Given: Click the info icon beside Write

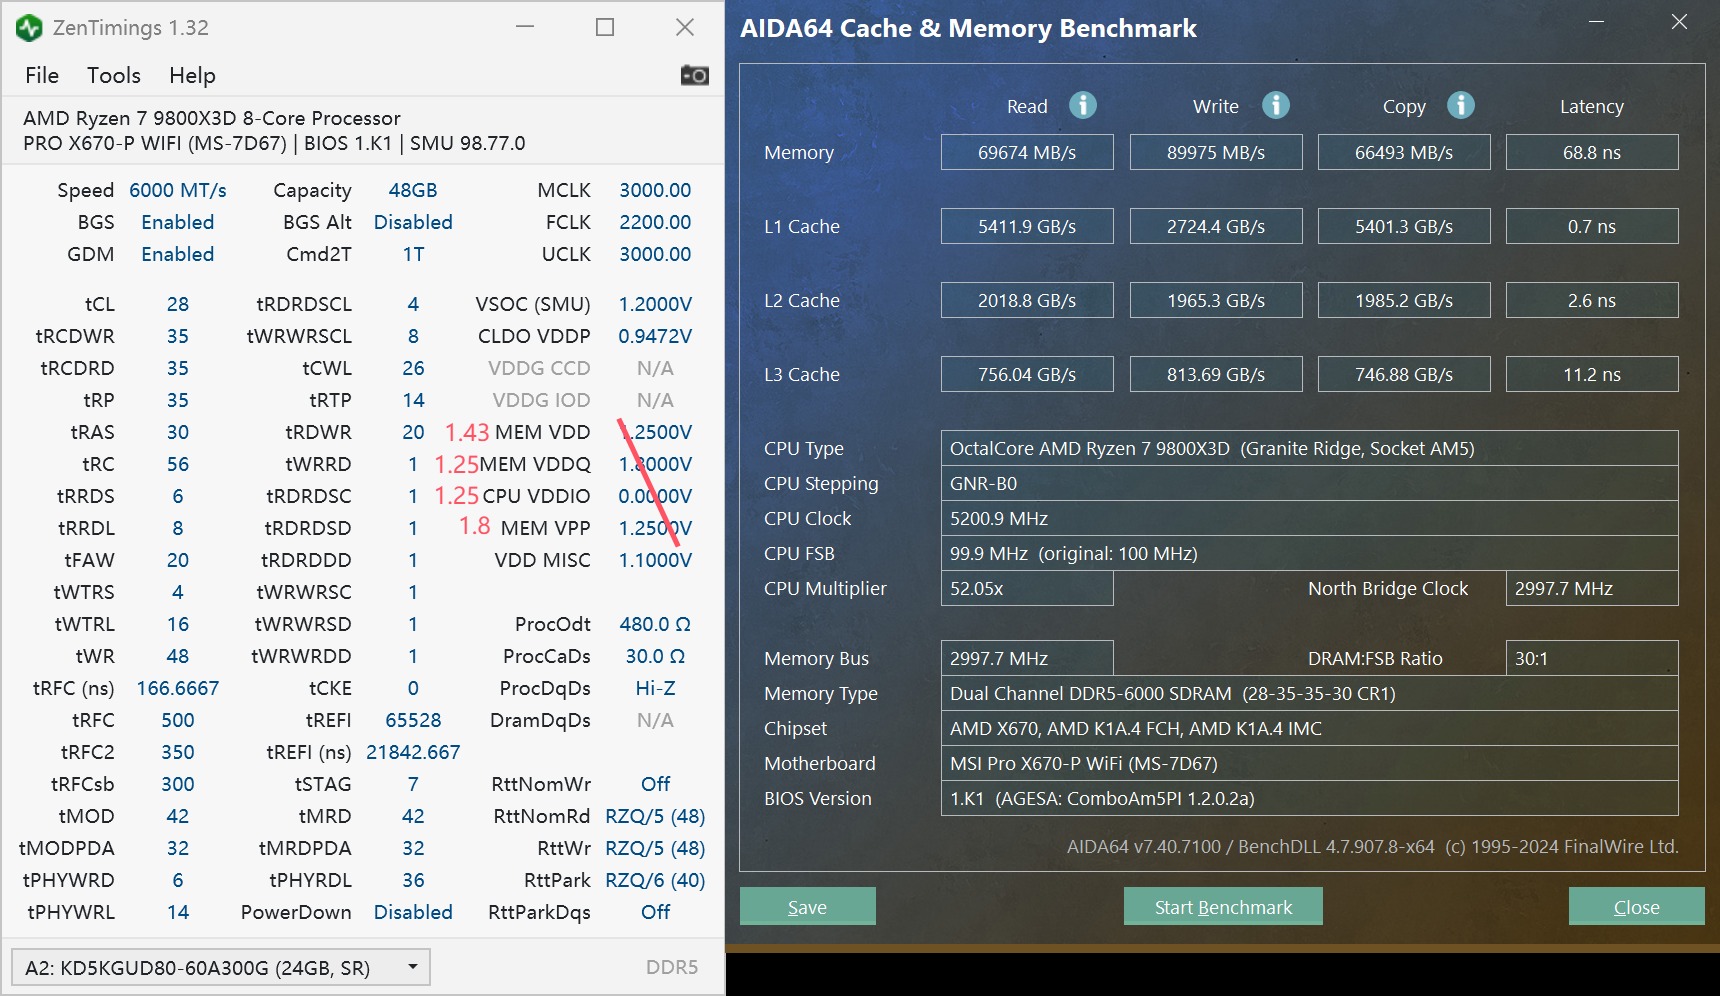Looking at the screenshot, I should coord(1276,105).
